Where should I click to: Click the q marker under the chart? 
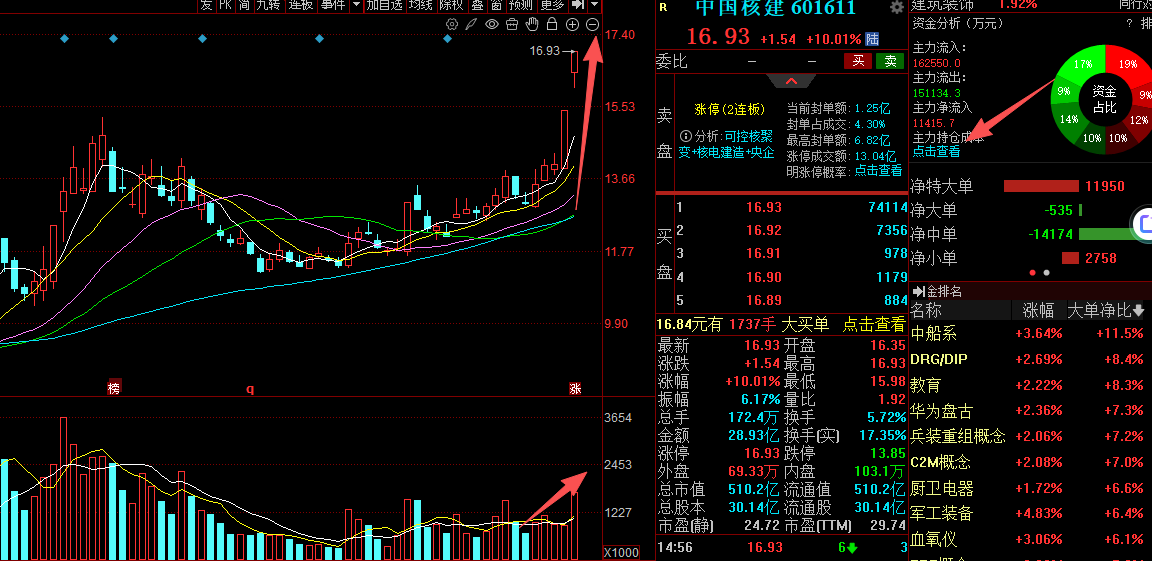(x=250, y=389)
